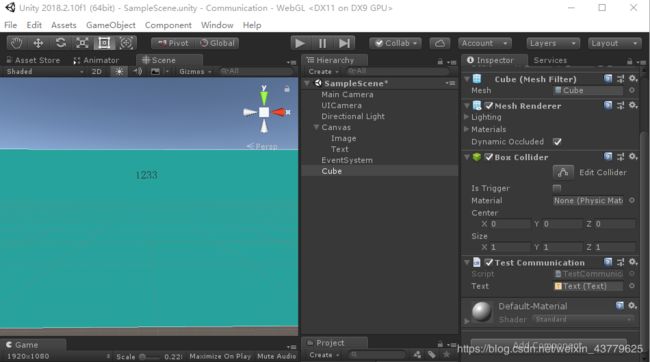Image resolution: width=650 pixels, height=362 pixels.
Task: Open the Layout dropdown
Action: click(614, 43)
